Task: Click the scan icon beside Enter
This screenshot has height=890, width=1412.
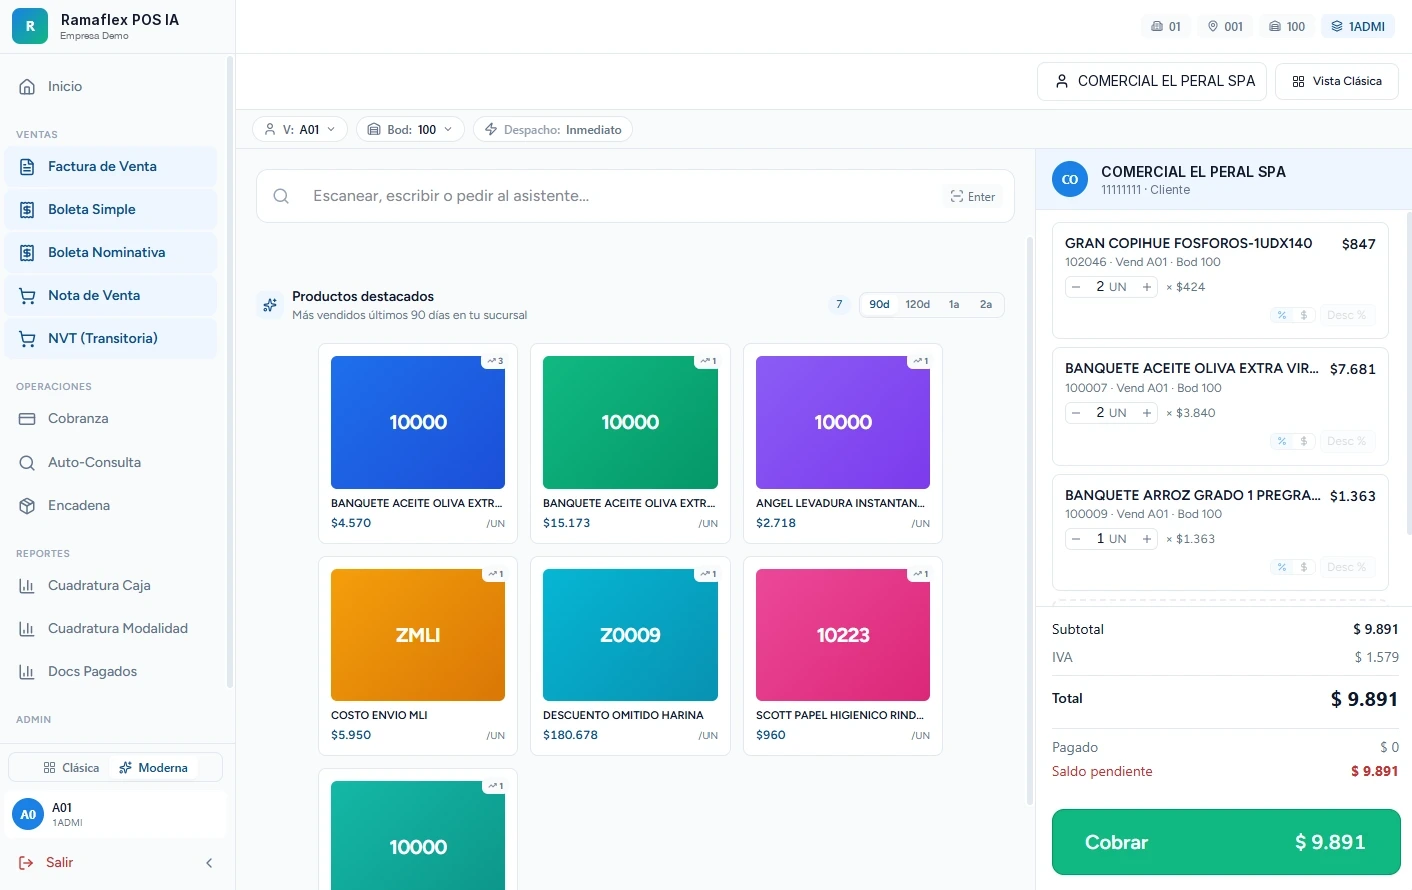Action: click(957, 197)
